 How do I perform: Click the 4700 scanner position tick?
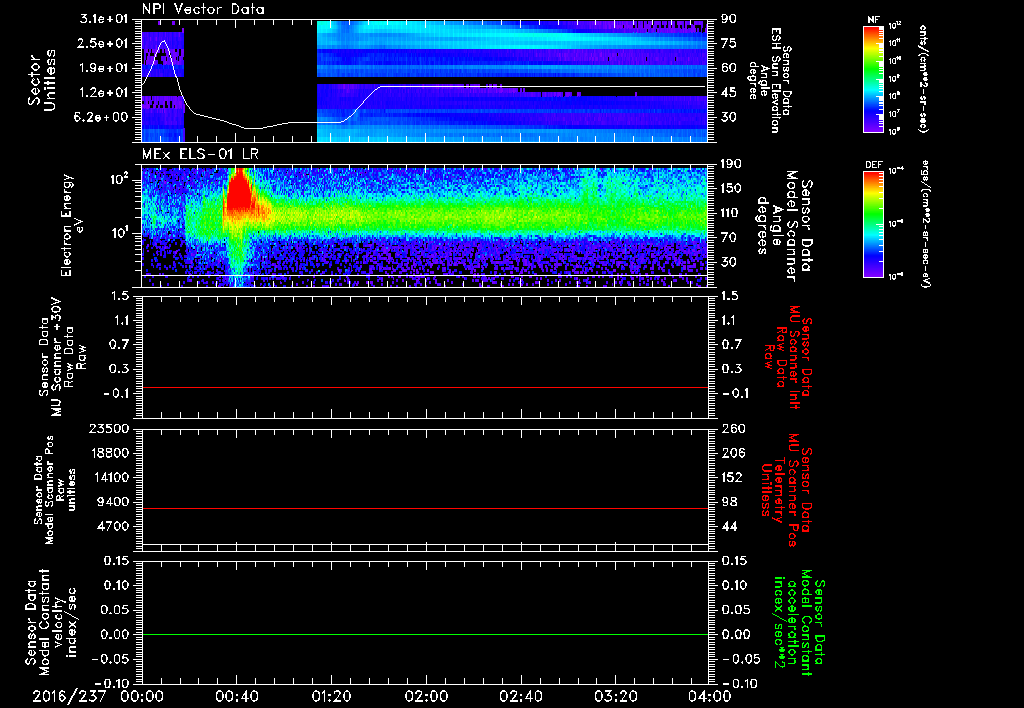click(114, 526)
